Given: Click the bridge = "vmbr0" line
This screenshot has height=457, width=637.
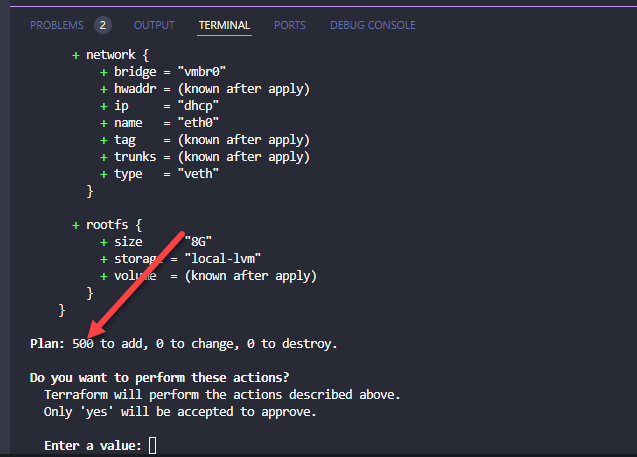Looking at the screenshot, I should click(x=178, y=73).
